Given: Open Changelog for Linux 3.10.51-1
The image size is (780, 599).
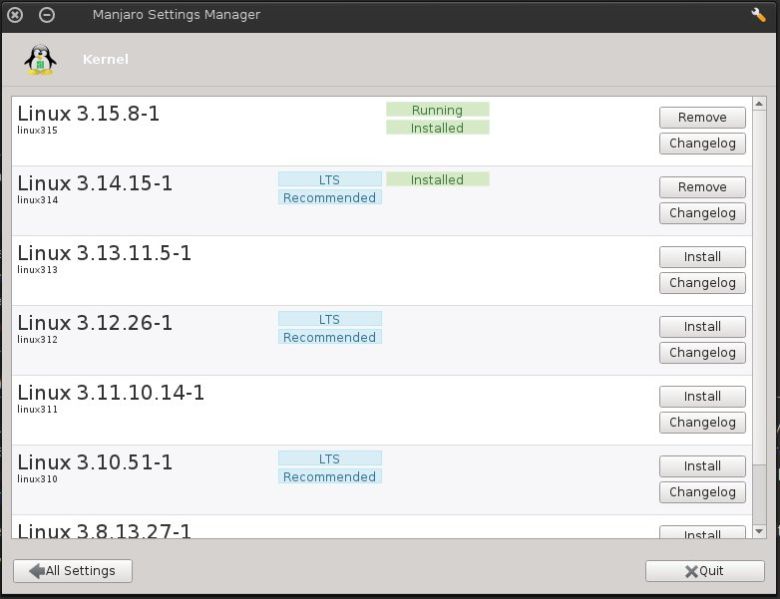Looking at the screenshot, I should (702, 492).
